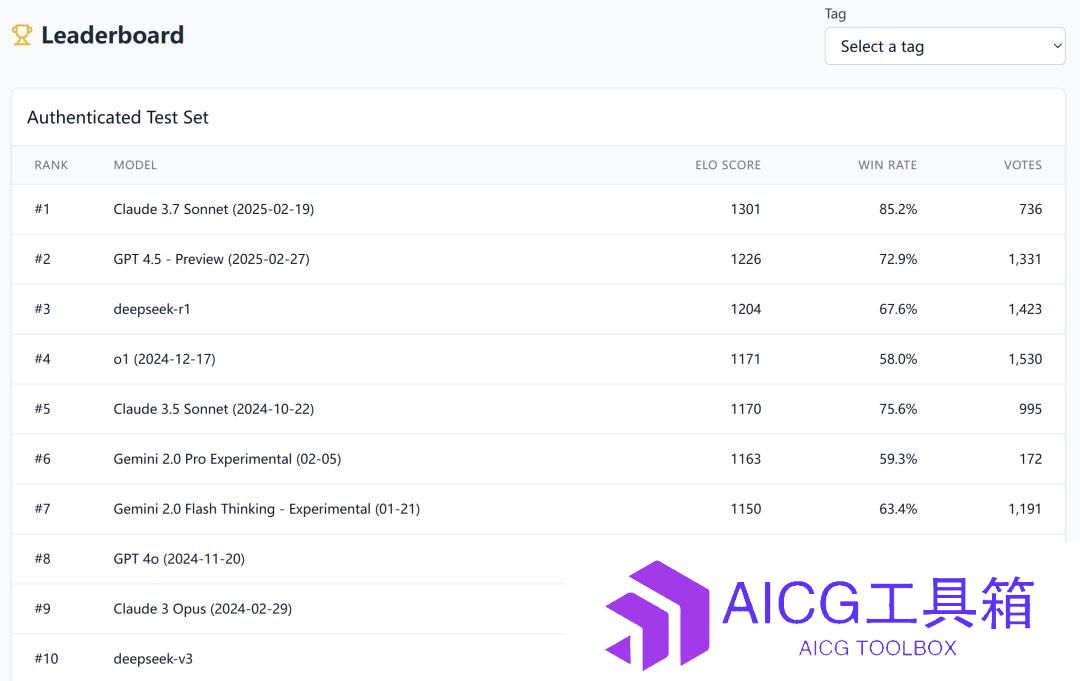Open the 'Select a tag' dropdown
The width and height of the screenshot is (1080, 681).
coord(945,46)
